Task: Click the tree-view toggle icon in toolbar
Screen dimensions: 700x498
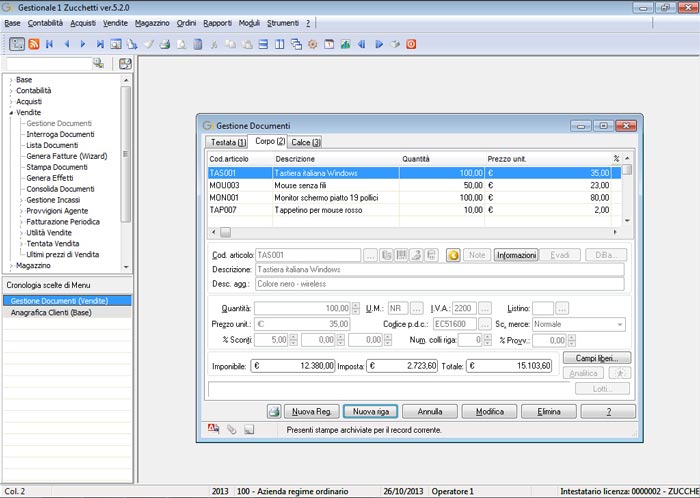Action: coord(17,44)
